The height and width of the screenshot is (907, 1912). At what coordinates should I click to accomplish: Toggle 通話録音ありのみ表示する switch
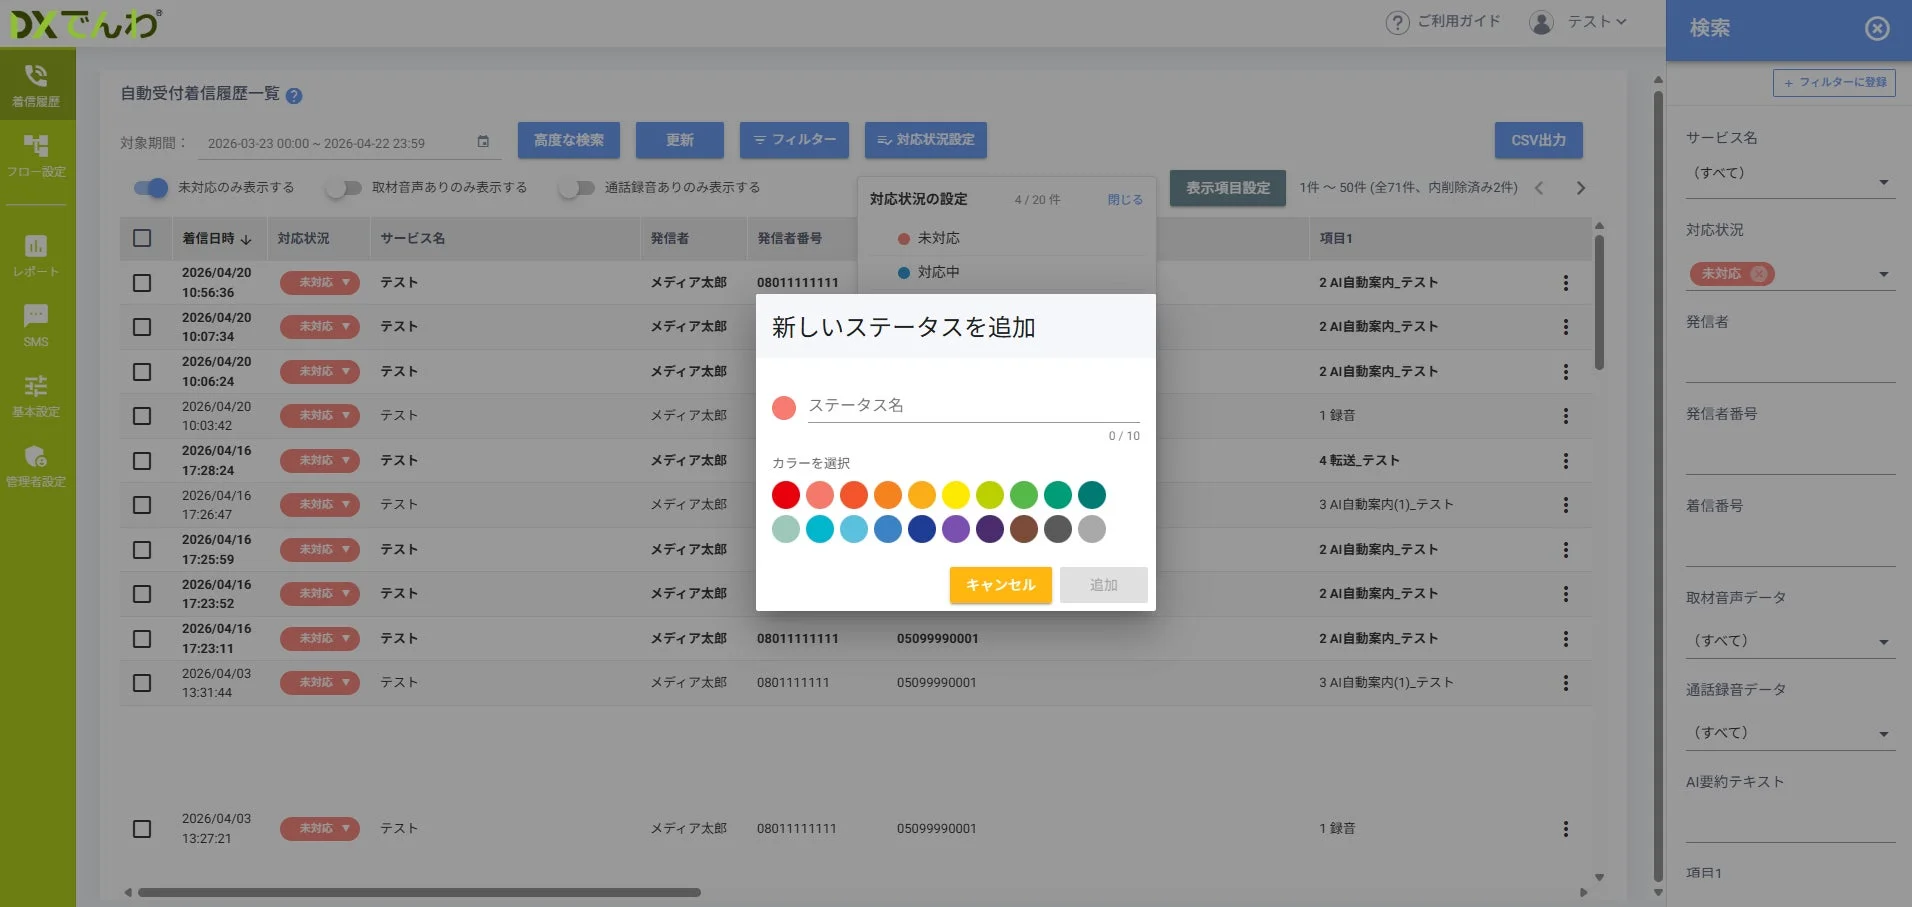576,188
